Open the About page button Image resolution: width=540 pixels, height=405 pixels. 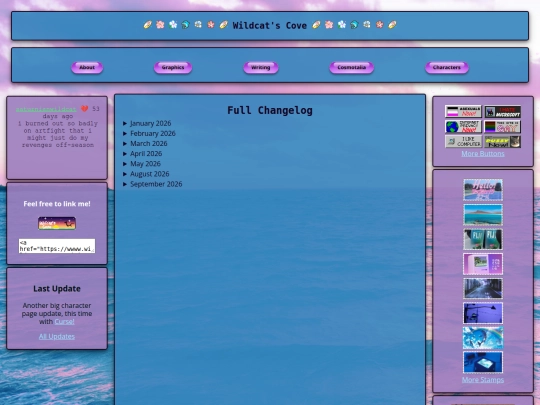[x=87, y=68]
